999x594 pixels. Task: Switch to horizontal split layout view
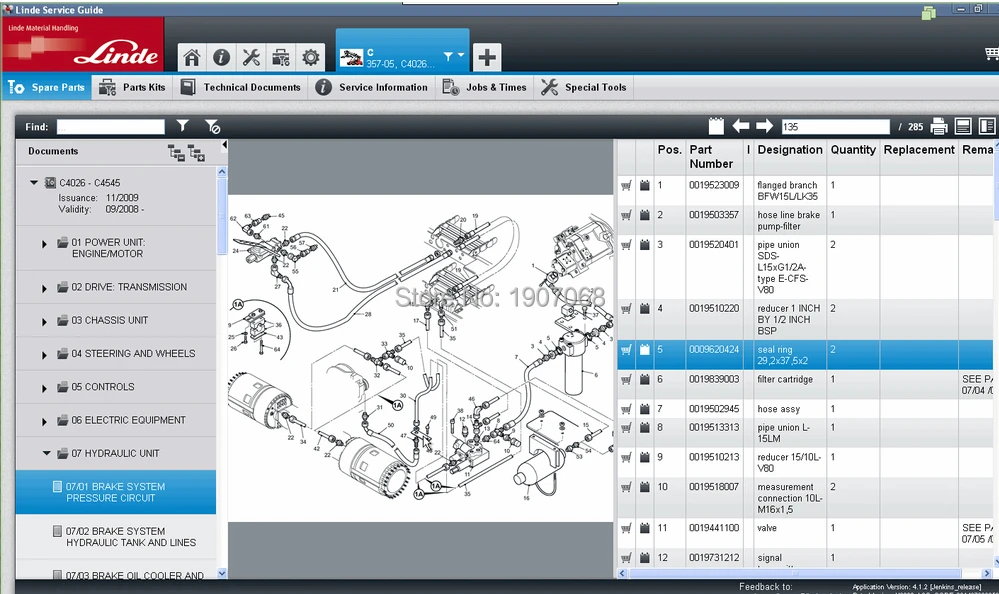pos(963,126)
